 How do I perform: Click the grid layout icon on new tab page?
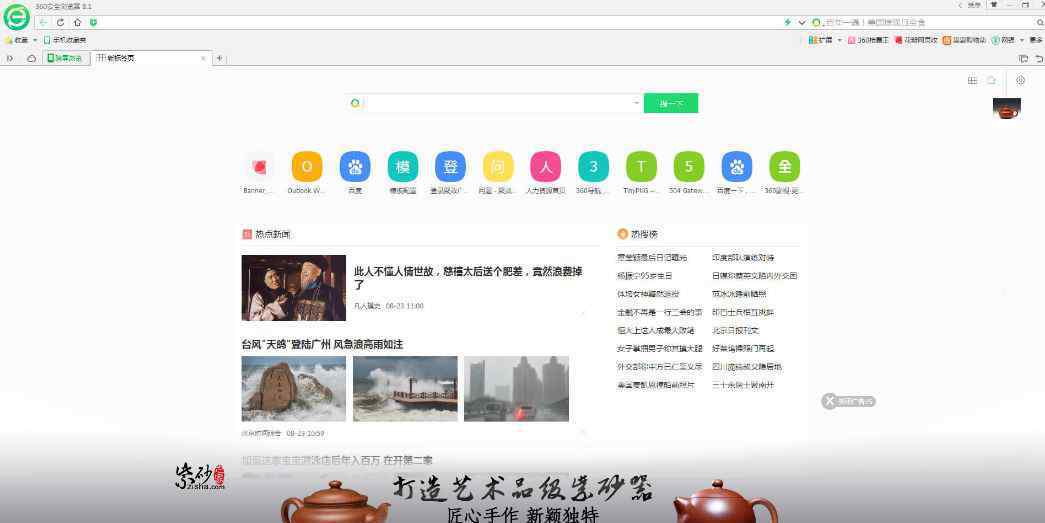pos(972,81)
